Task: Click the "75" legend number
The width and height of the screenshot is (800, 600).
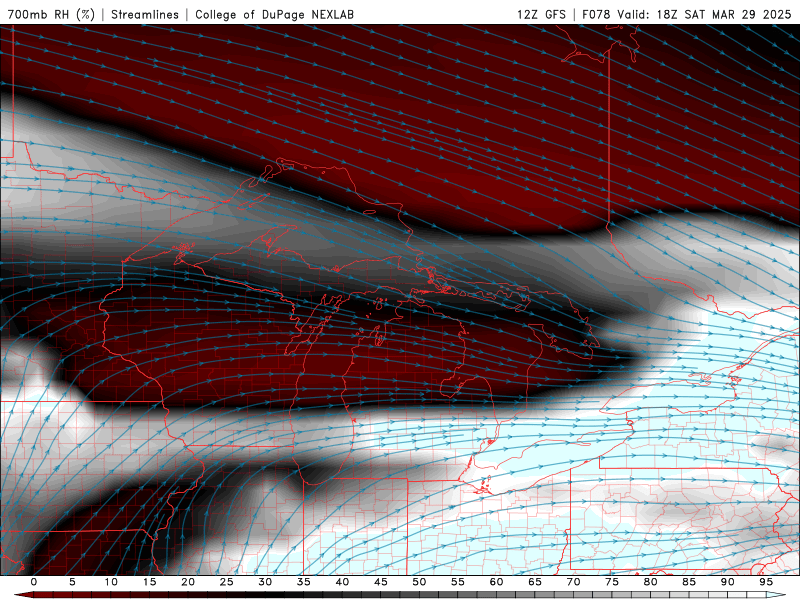Action: pos(612,582)
